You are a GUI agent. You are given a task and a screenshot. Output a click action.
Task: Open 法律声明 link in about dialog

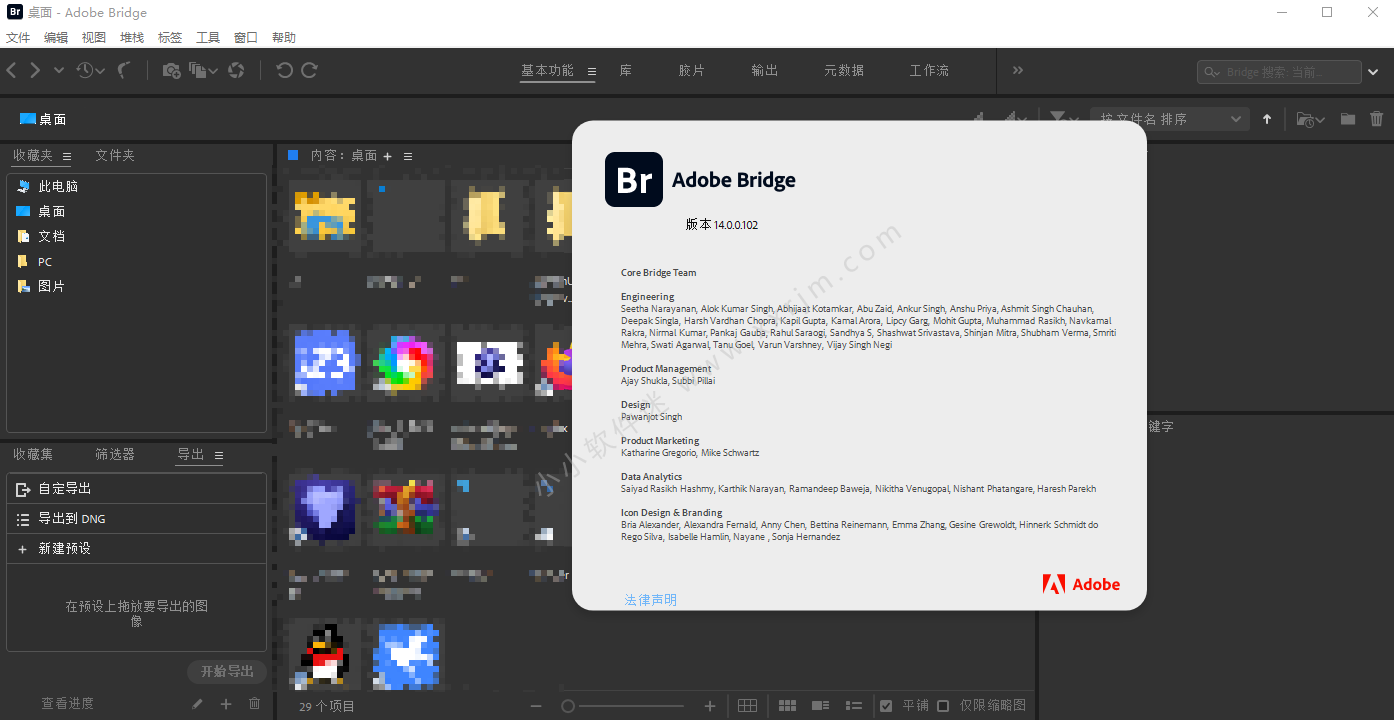point(651,600)
